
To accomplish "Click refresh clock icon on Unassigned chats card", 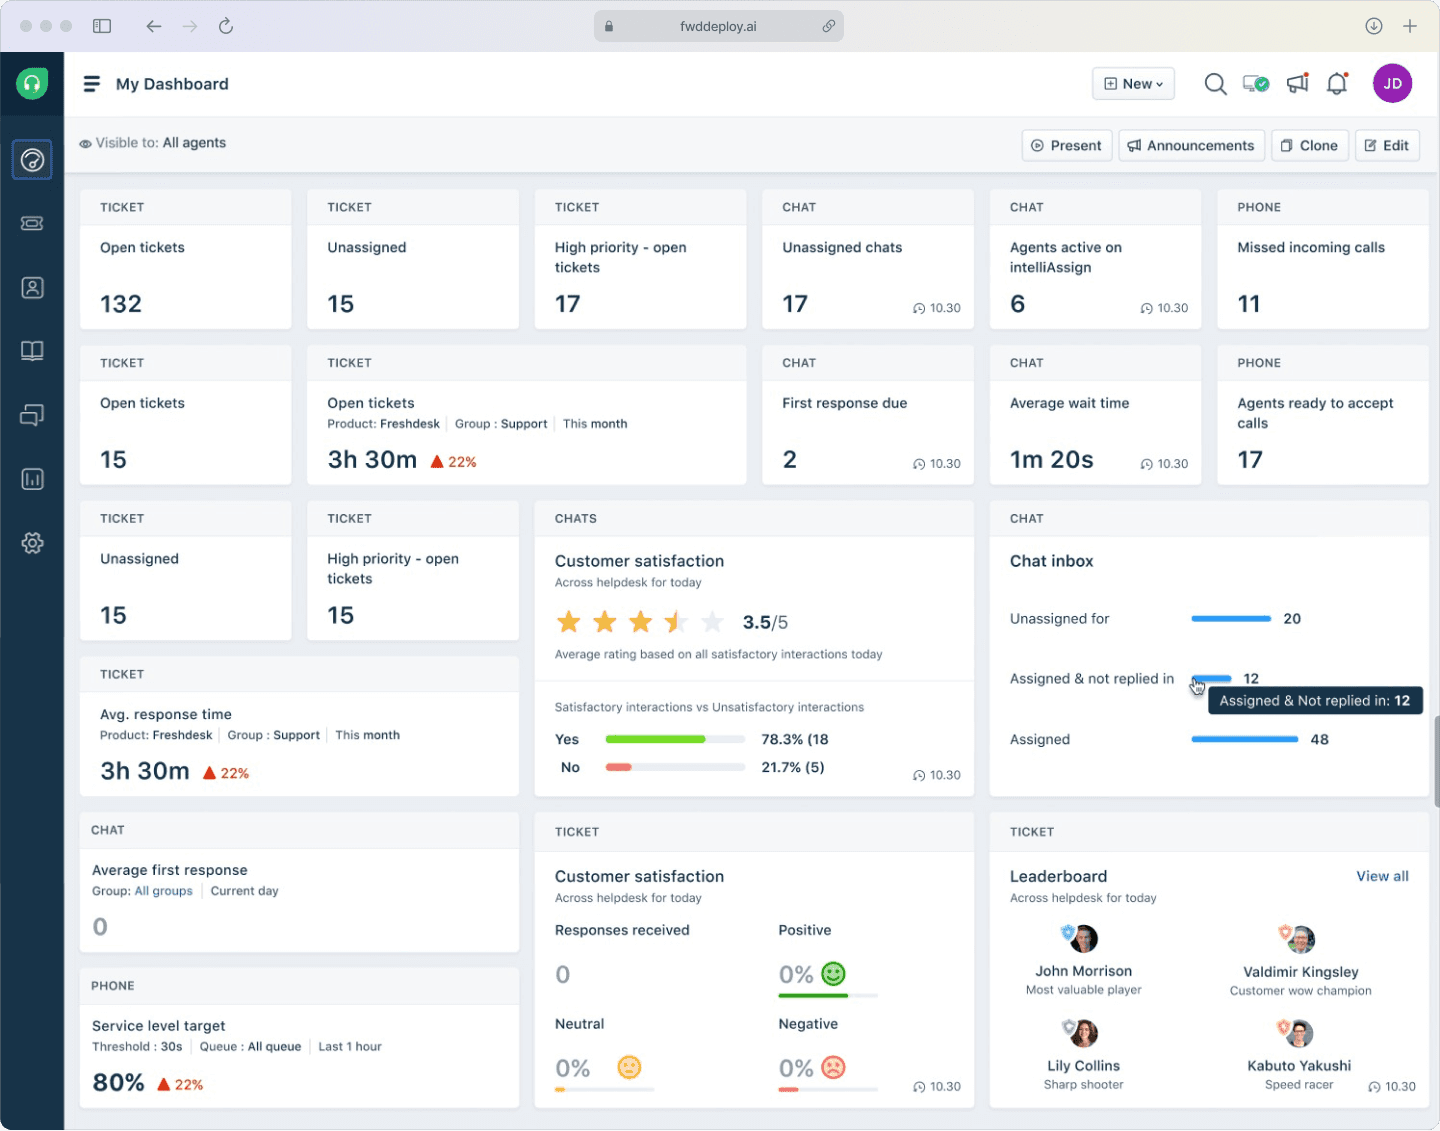I will coord(919,309).
